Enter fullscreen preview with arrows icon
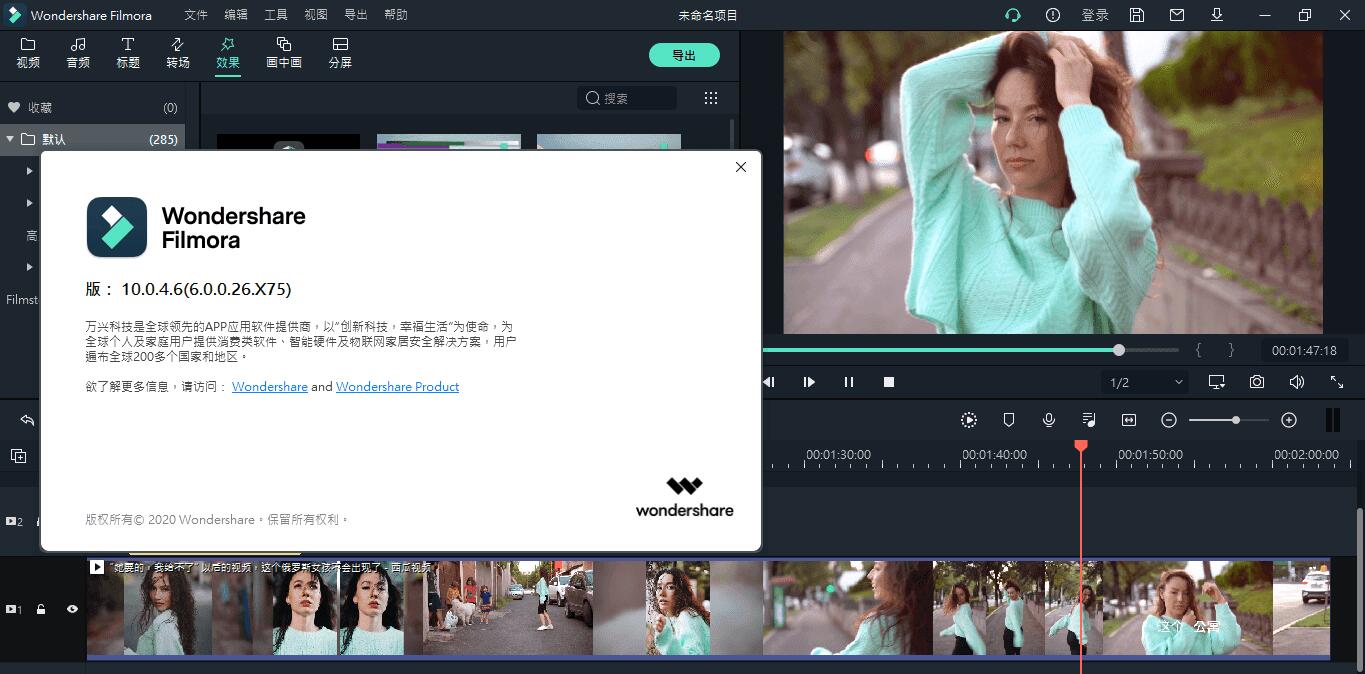 pos(1337,382)
